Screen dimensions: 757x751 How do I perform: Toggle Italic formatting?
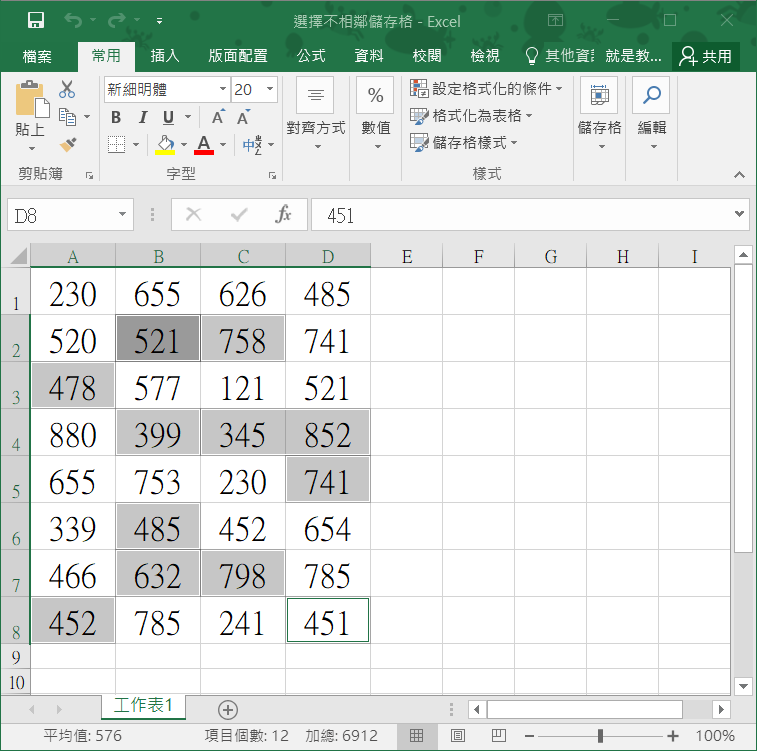pos(142,117)
